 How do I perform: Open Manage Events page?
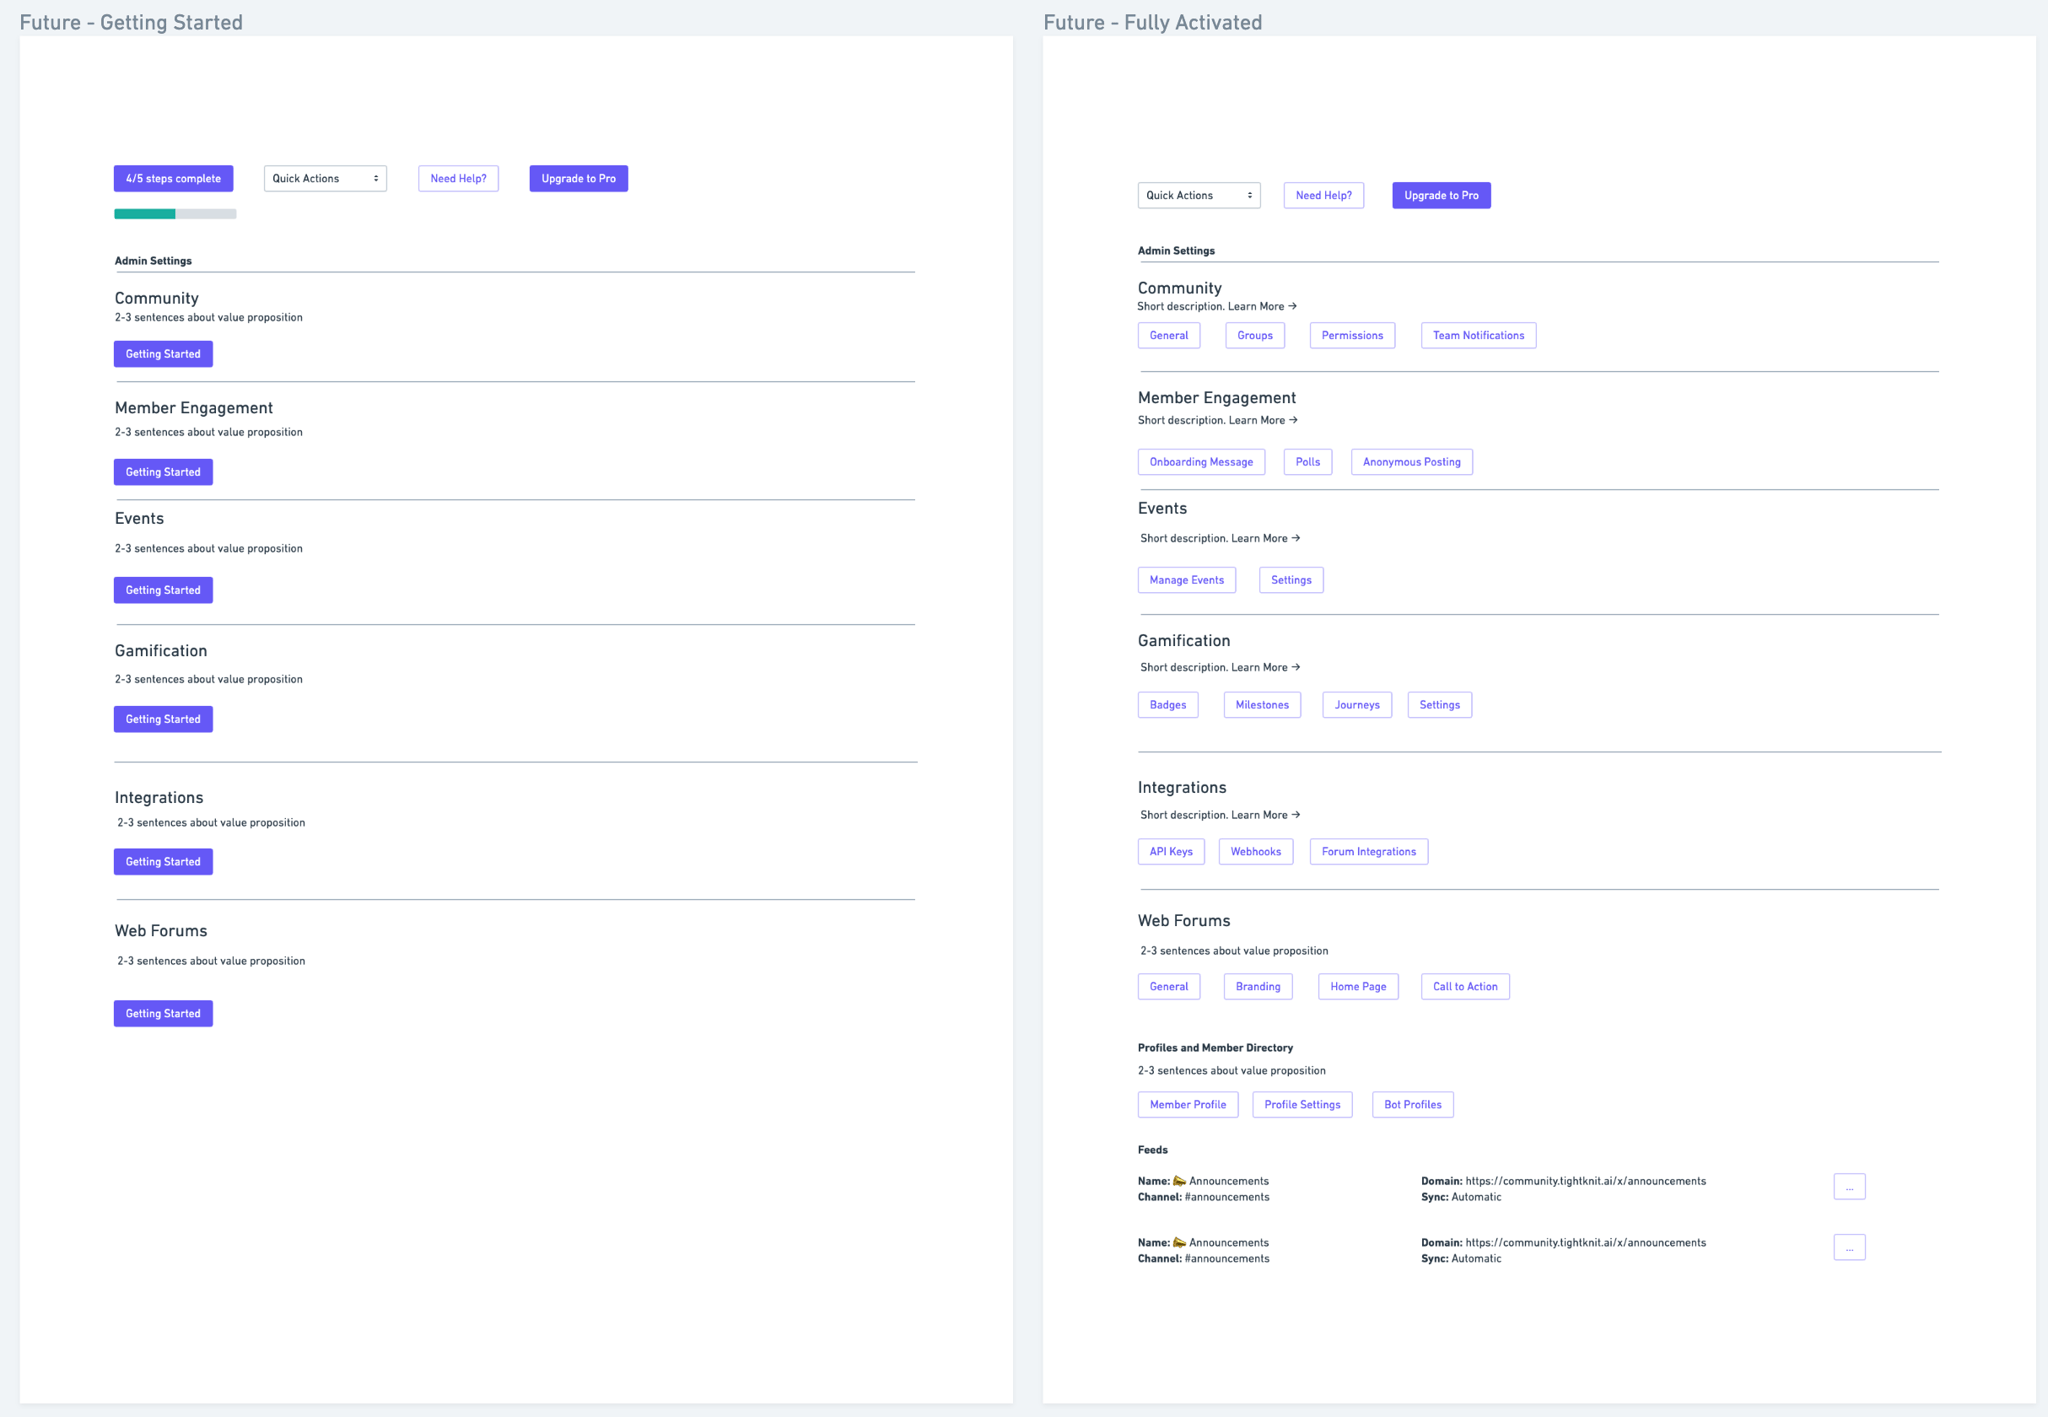1186,580
